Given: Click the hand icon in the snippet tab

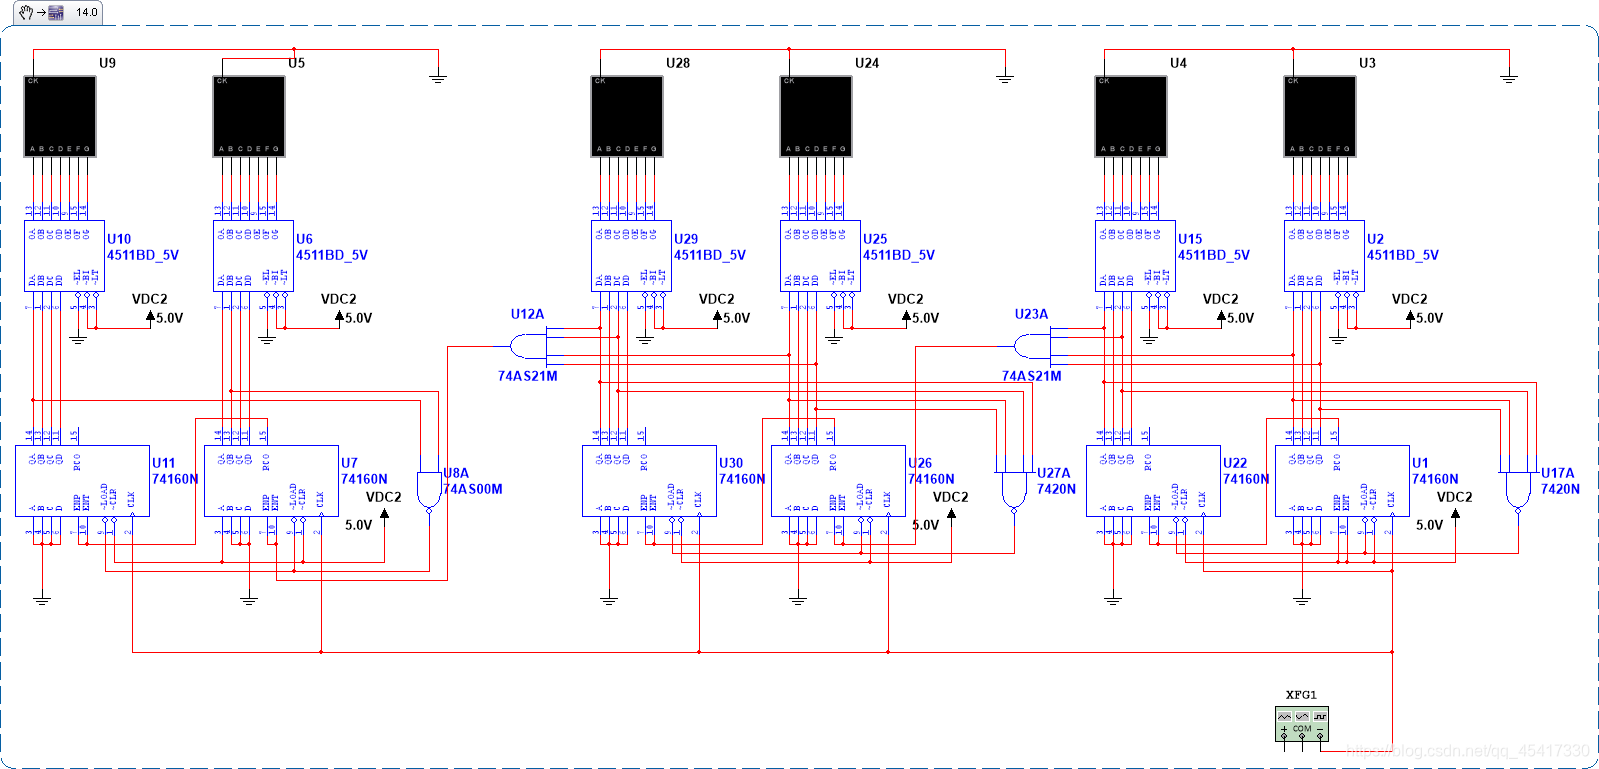Looking at the screenshot, I should coord(26,12).
